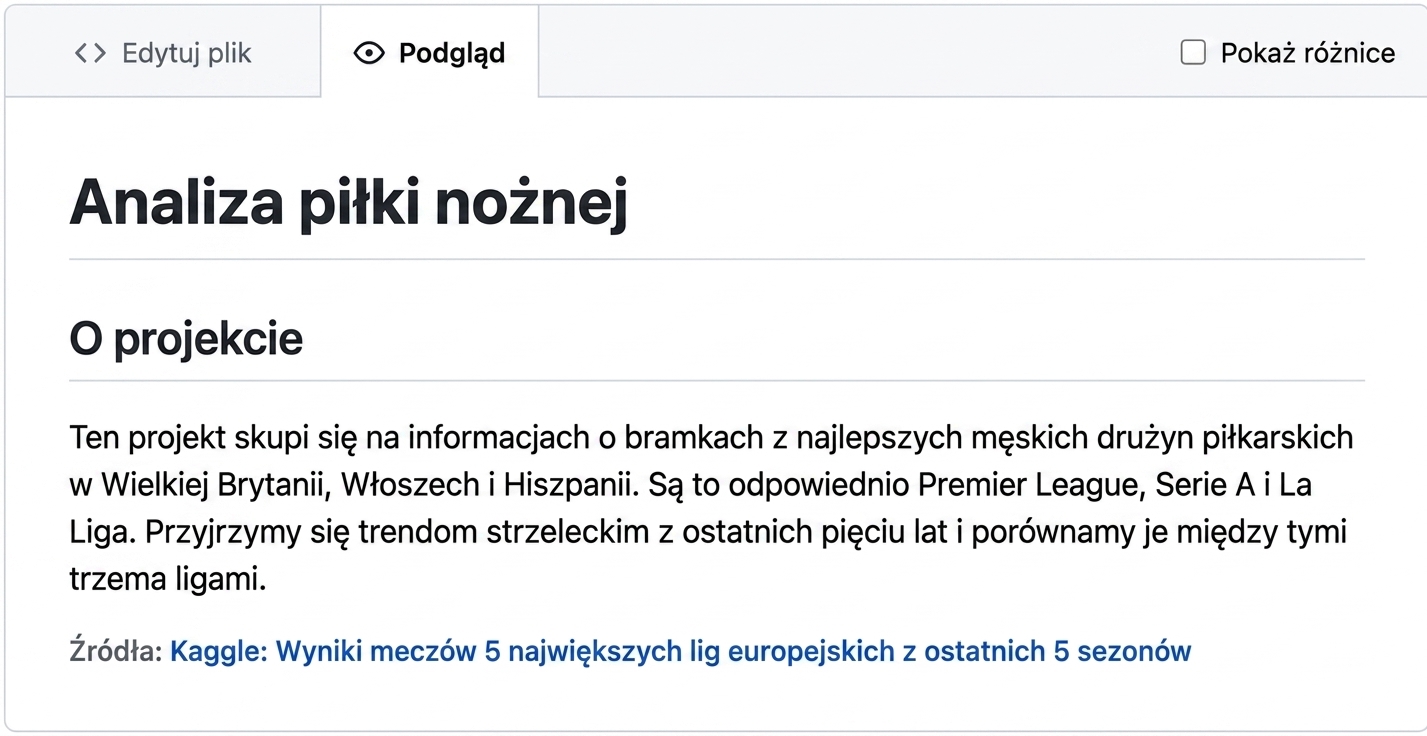Click the divider line under O projekcie
1427x736 pixels.
(717, 380)
